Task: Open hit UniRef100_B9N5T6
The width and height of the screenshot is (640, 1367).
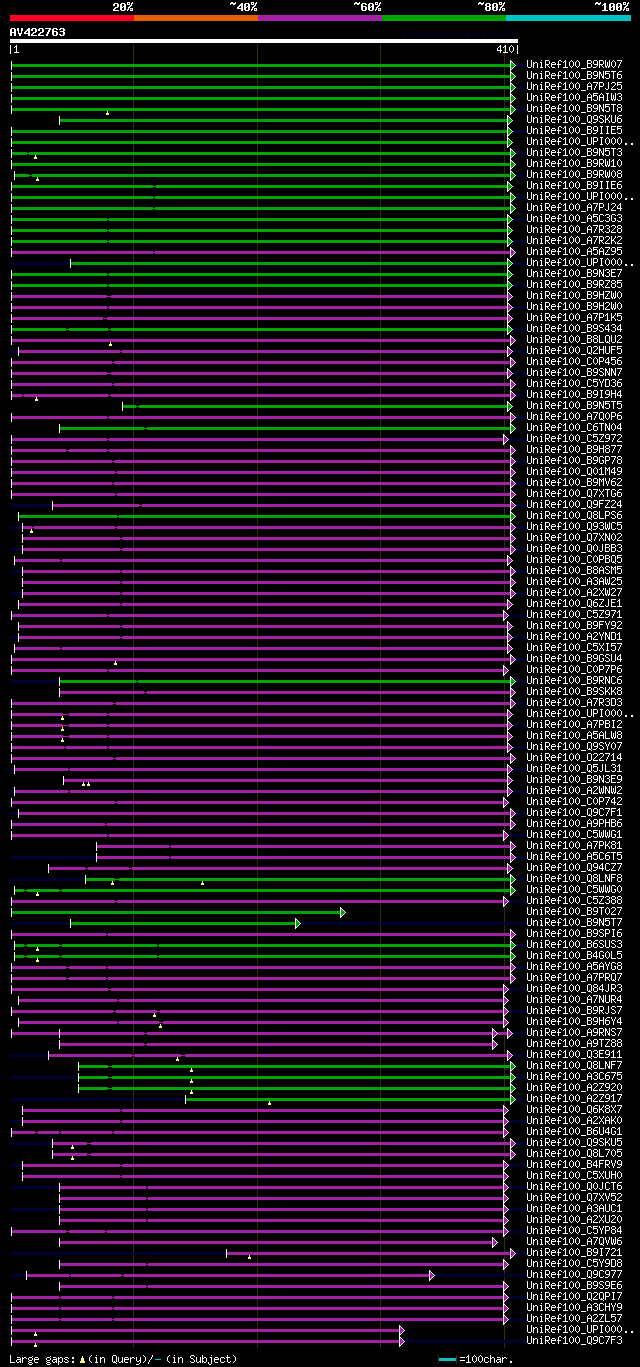Action: (x=574, y=76)
